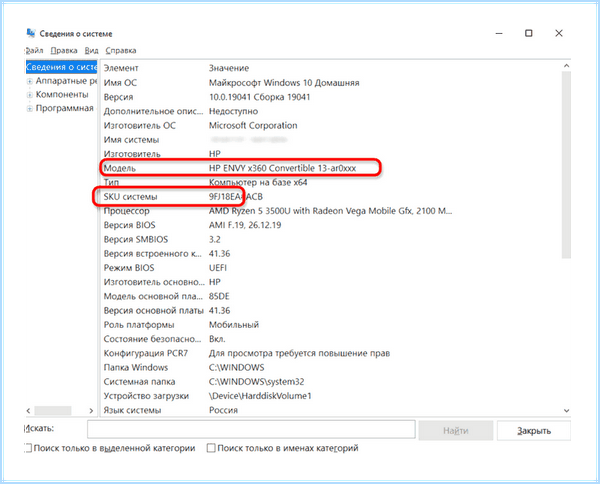Select the Состояние безопасной загрузки row
This screenshot has height=484, width=600.
331,339
